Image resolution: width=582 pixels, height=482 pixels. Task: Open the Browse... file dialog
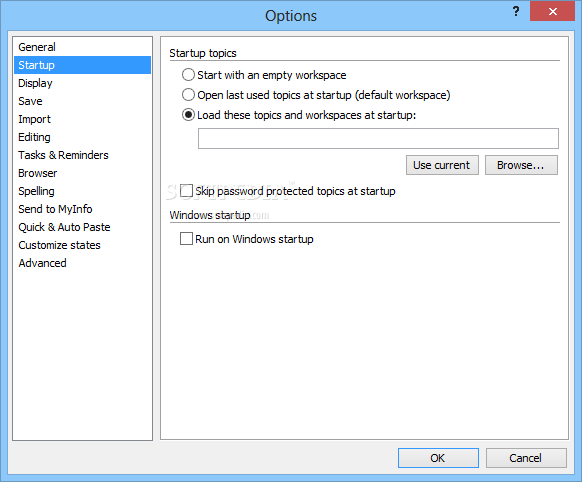[x=521, y=165]
